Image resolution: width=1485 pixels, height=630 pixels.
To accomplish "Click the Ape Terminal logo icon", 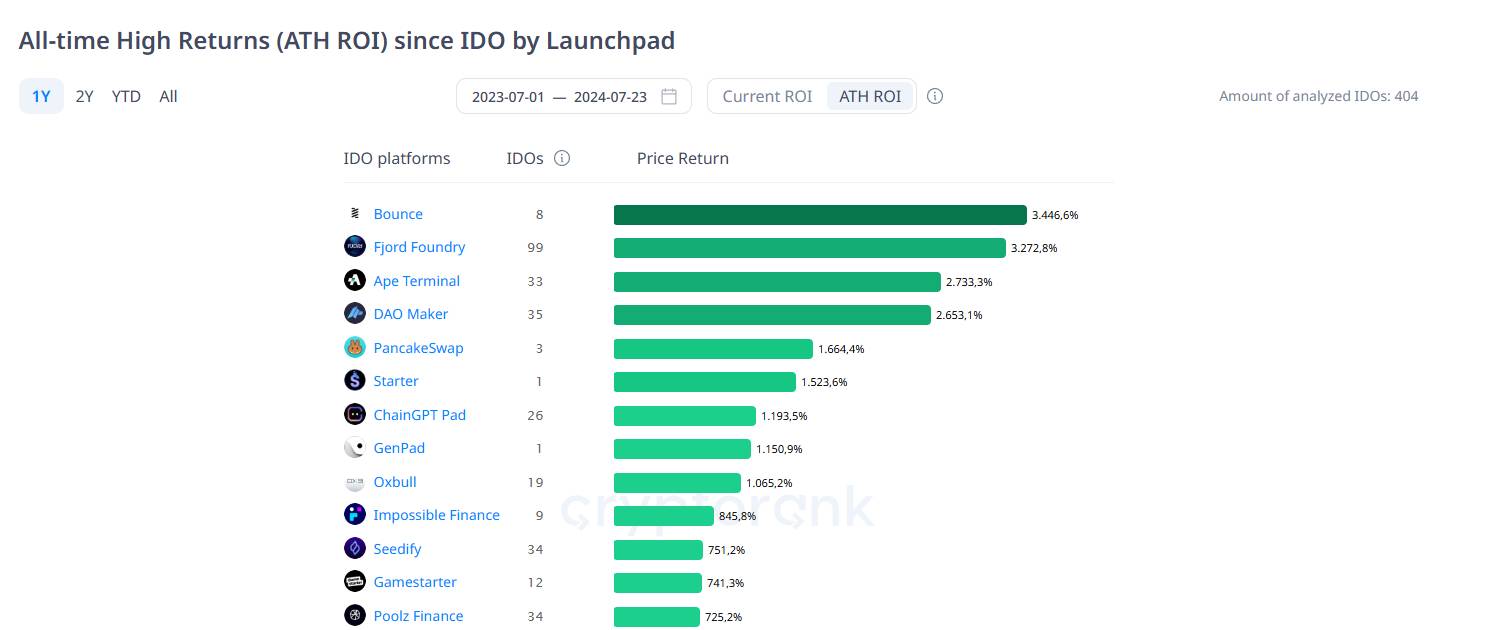I will [x=355, y=281].
